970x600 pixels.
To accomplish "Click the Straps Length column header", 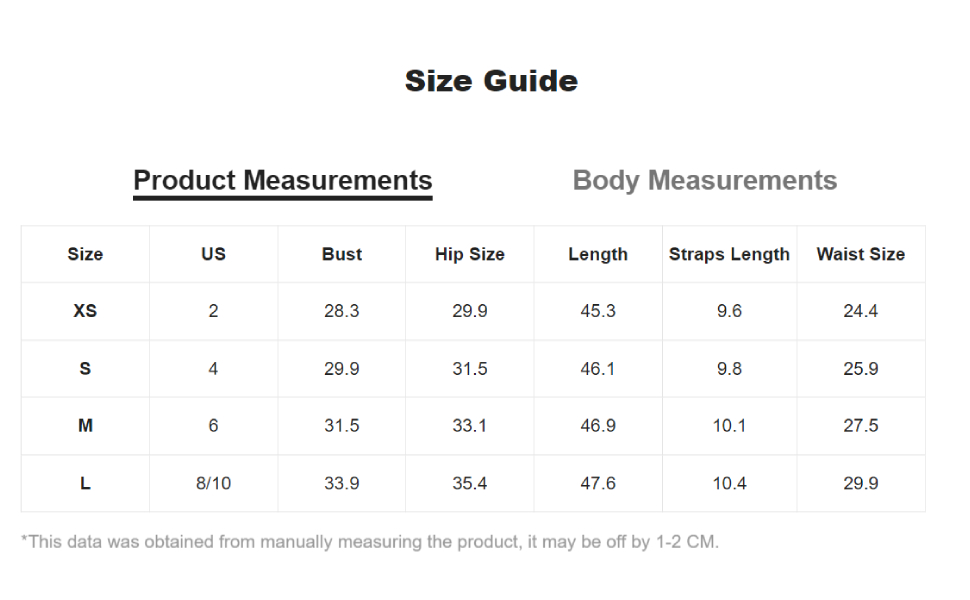I will tap(729, 254).
